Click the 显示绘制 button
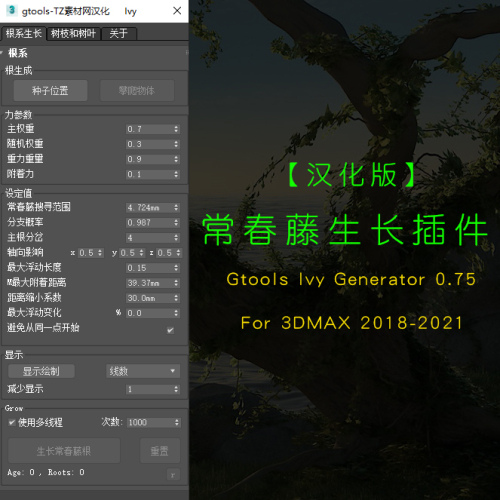This screenshot has height=500, width=500. (x=41, y=371)
